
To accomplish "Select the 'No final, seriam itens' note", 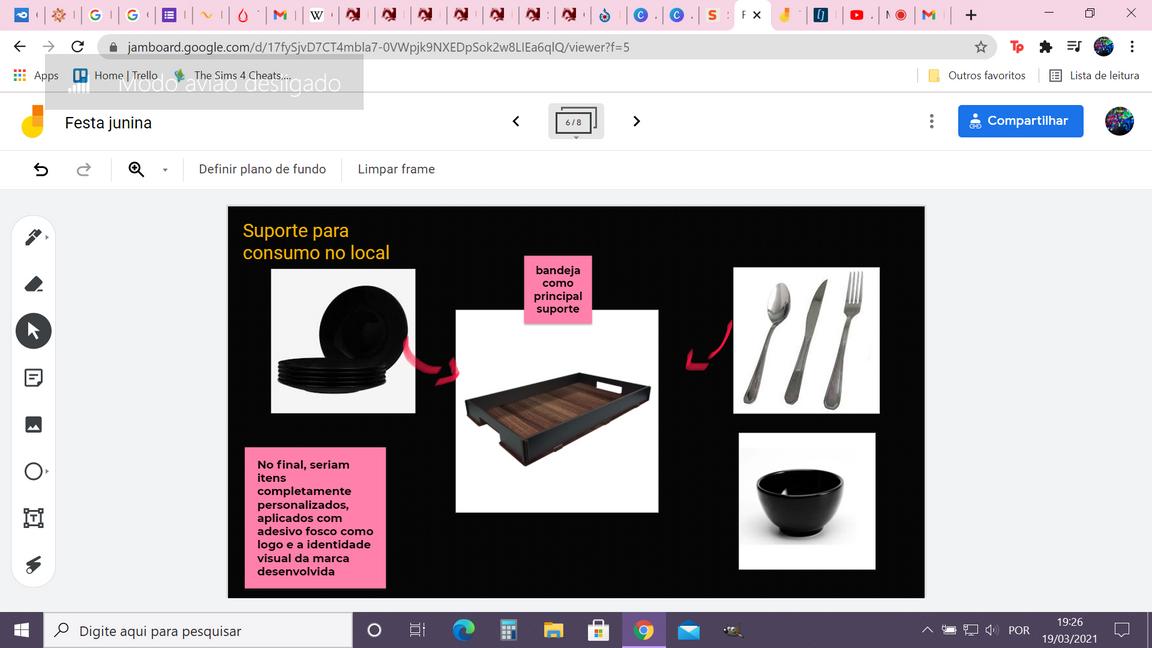I will tap(315, 518).
